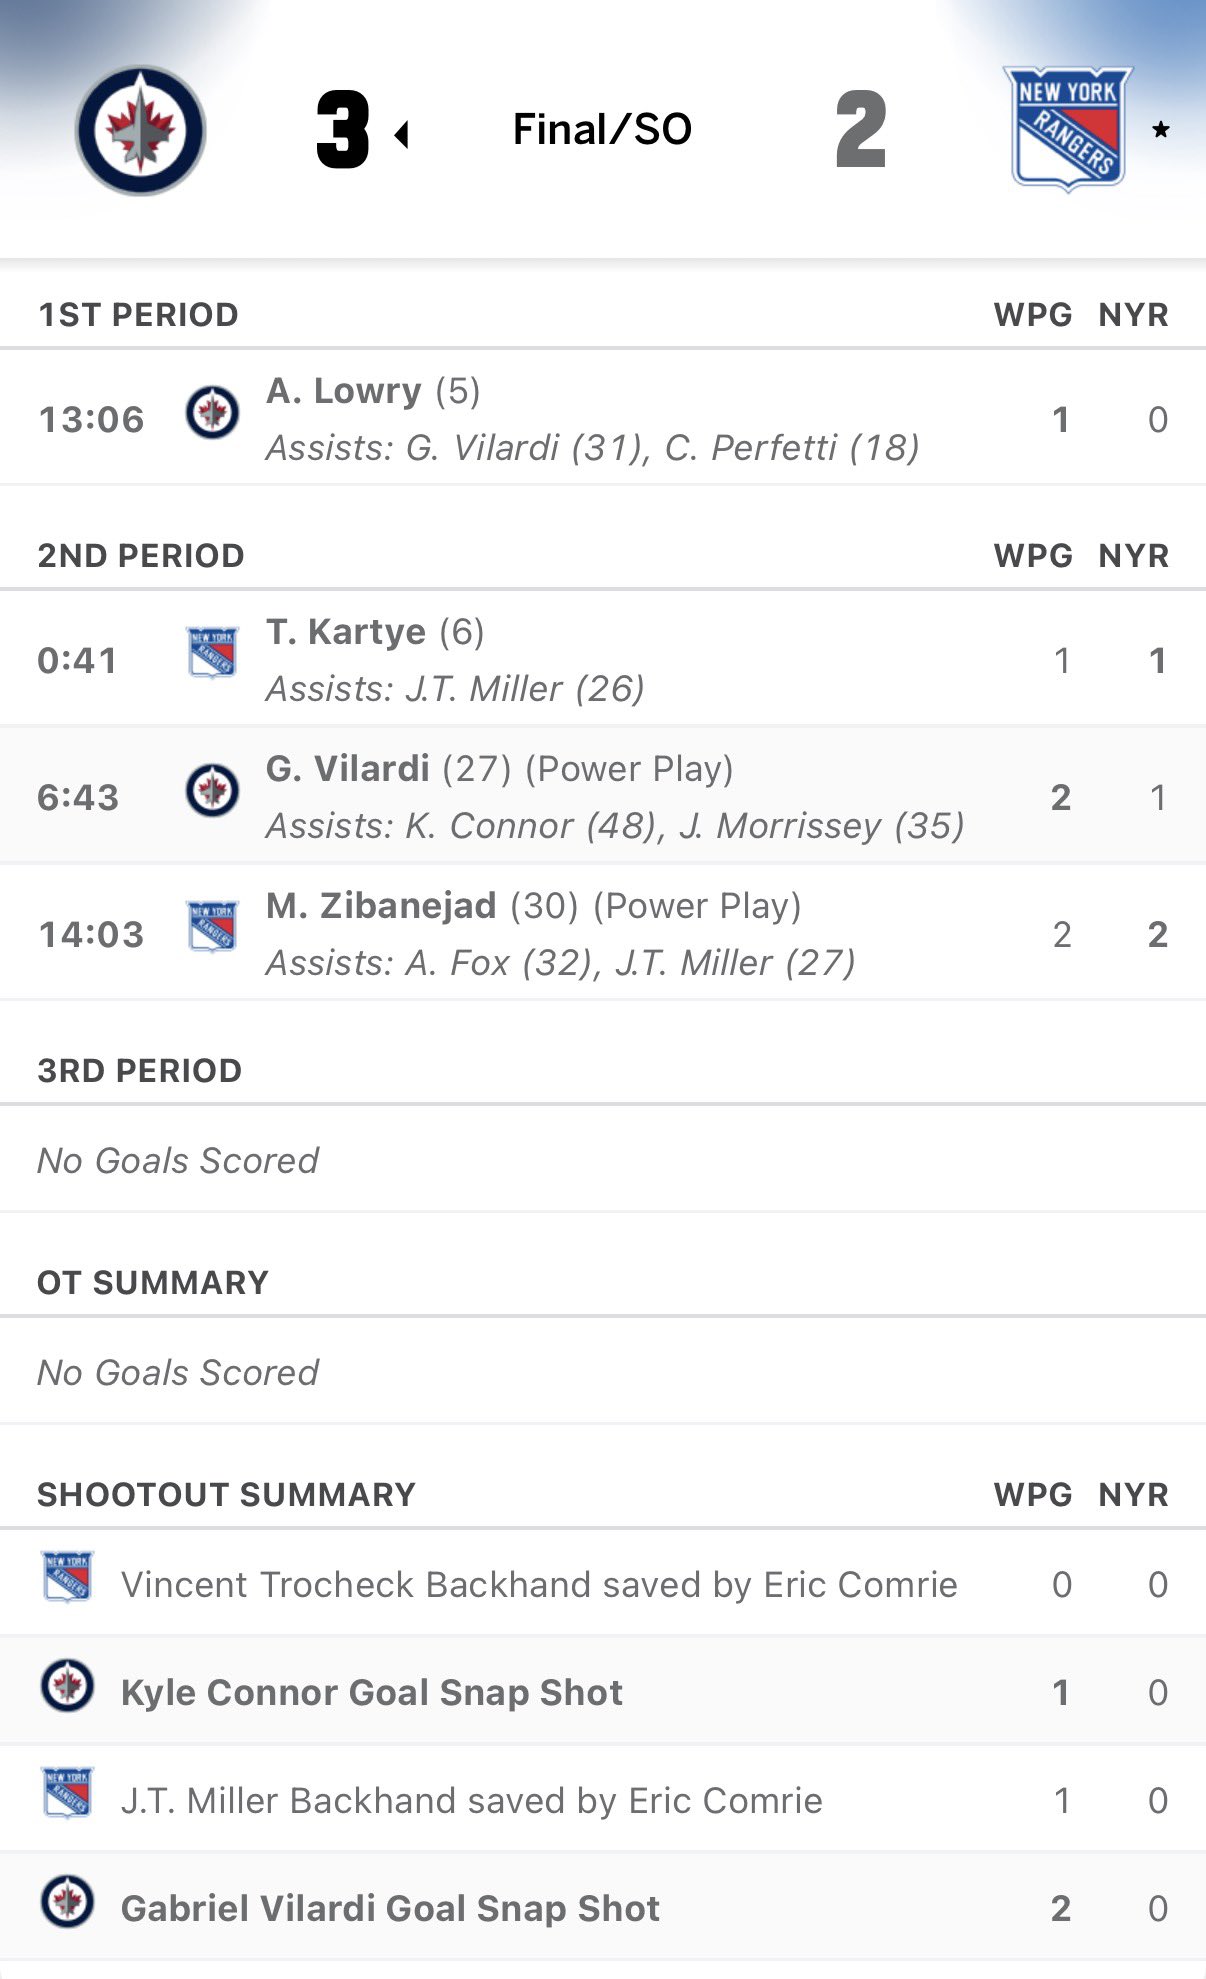
Task: Tap the Shootout Summary section header
Action: 226,1495
